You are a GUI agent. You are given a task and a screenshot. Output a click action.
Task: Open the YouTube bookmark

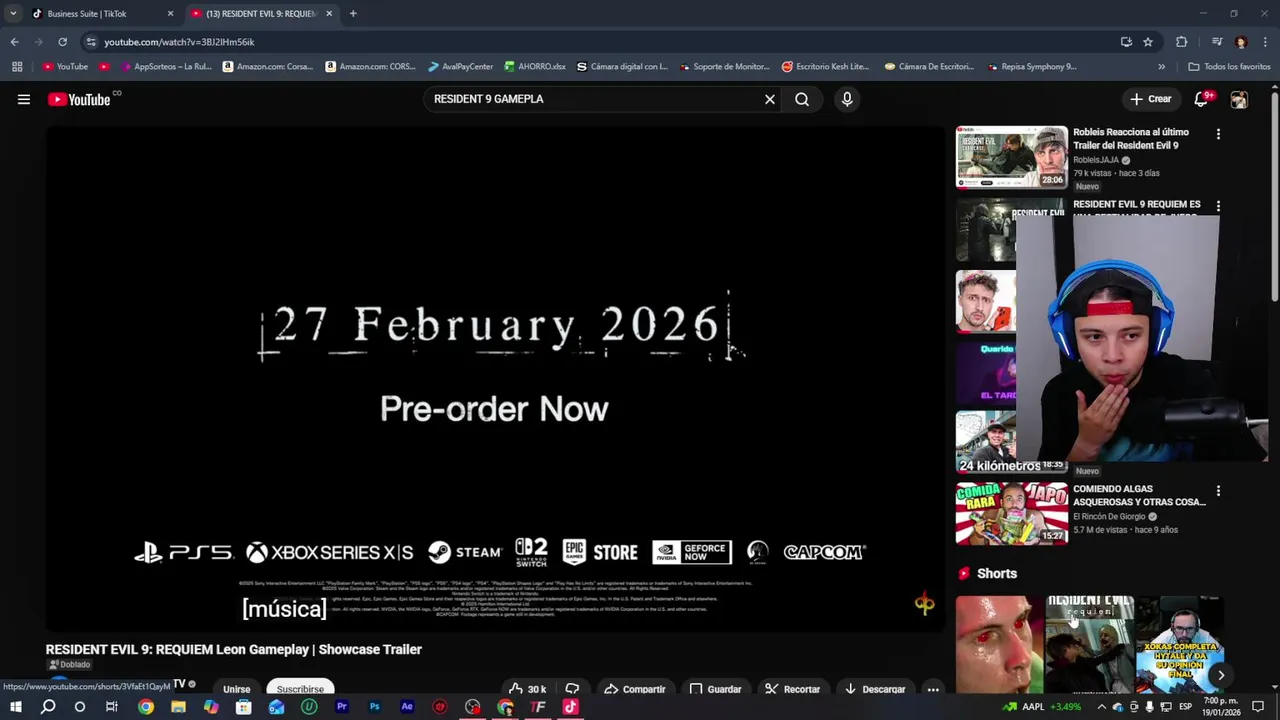[x=65, y=67]
